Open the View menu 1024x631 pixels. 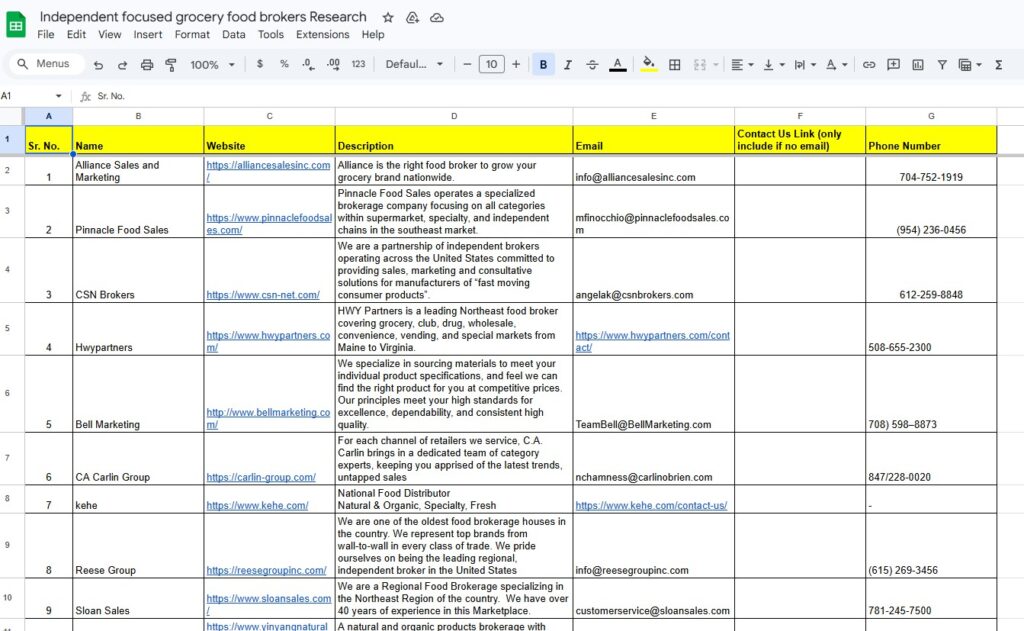tap(110, 35)
